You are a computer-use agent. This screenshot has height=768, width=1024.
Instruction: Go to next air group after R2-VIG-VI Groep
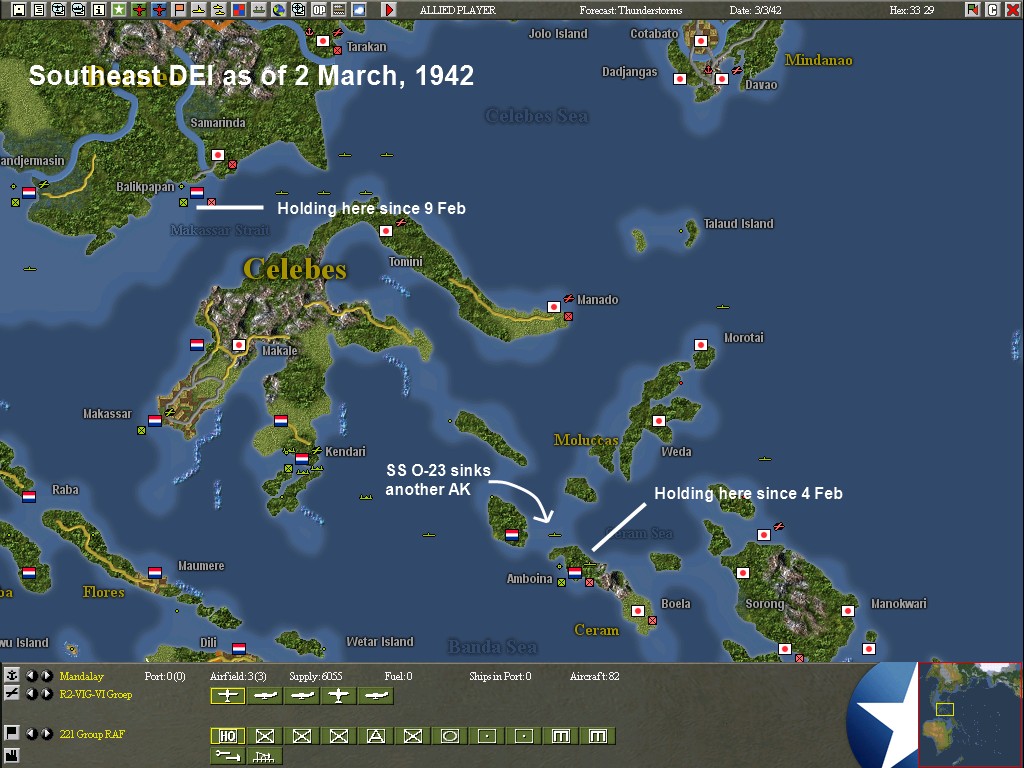point(46,694)
